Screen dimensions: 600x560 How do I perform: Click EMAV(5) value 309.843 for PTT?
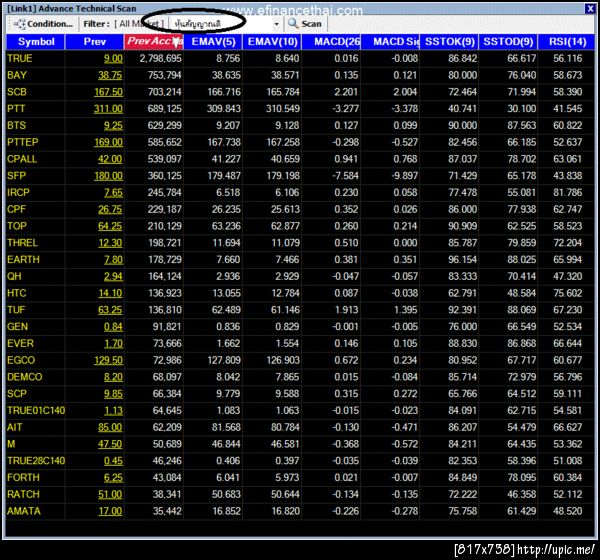pyautogui.click(x=224, y=109)
